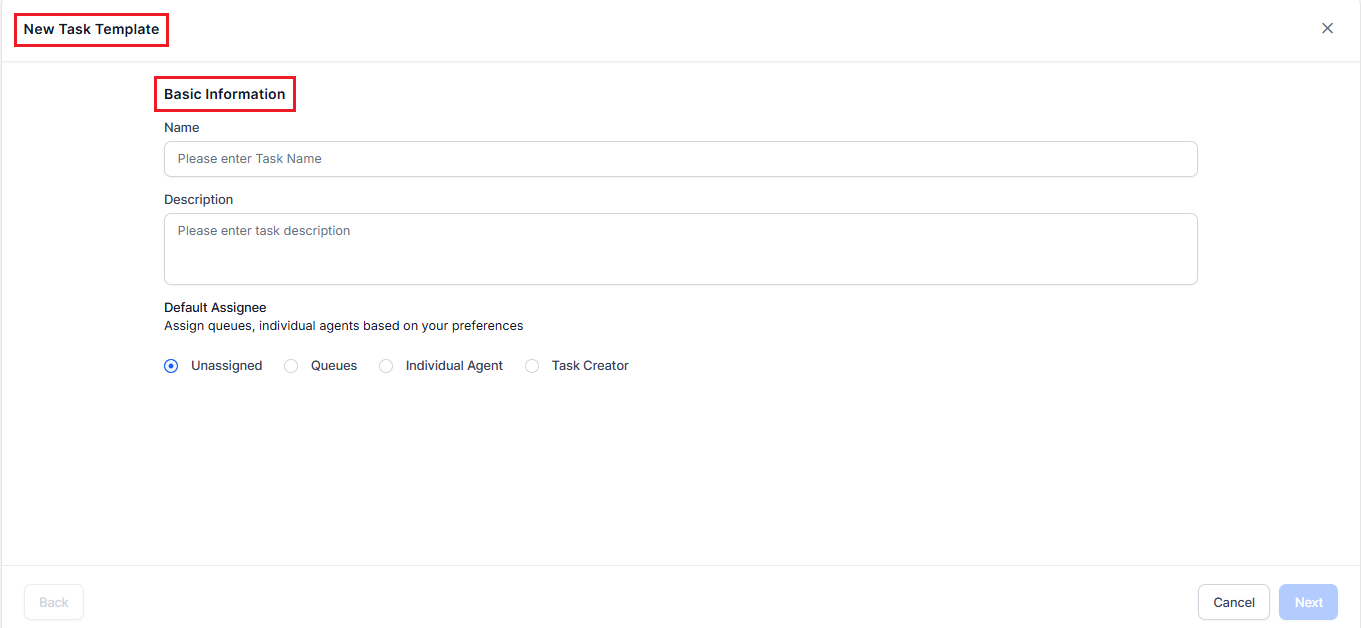Click the Individual Agent label text

pos(454,366)
